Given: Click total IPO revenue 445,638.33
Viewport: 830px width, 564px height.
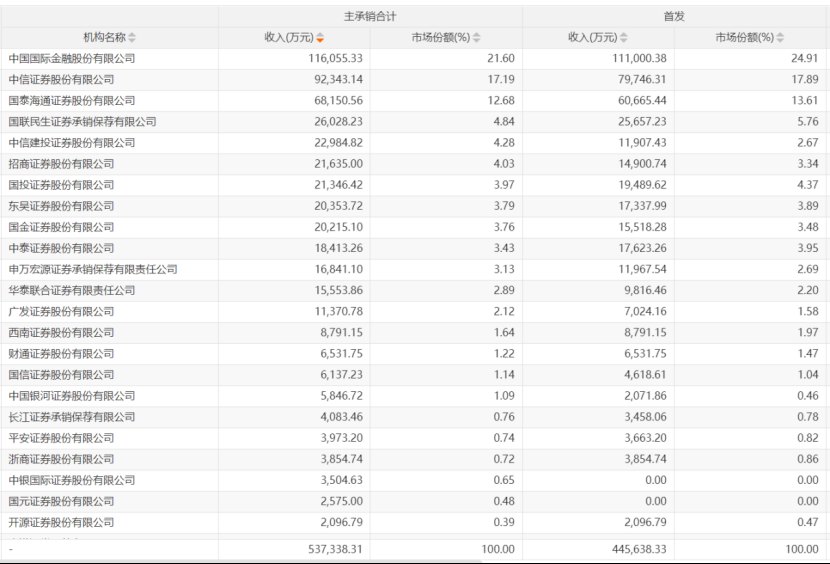Looking at the screenshot, I should point(639,549).
